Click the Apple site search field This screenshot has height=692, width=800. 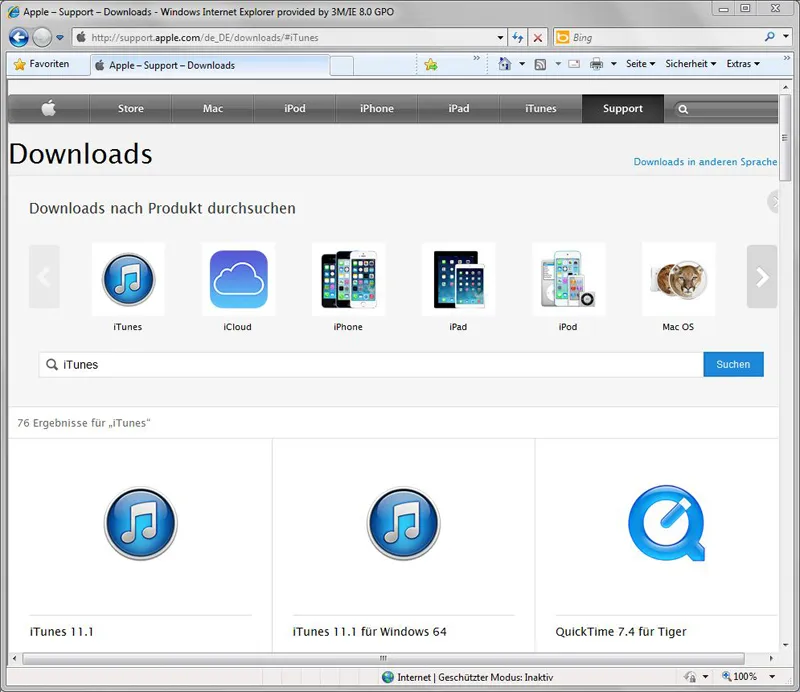pyautogui.click(x=727, y=109)
